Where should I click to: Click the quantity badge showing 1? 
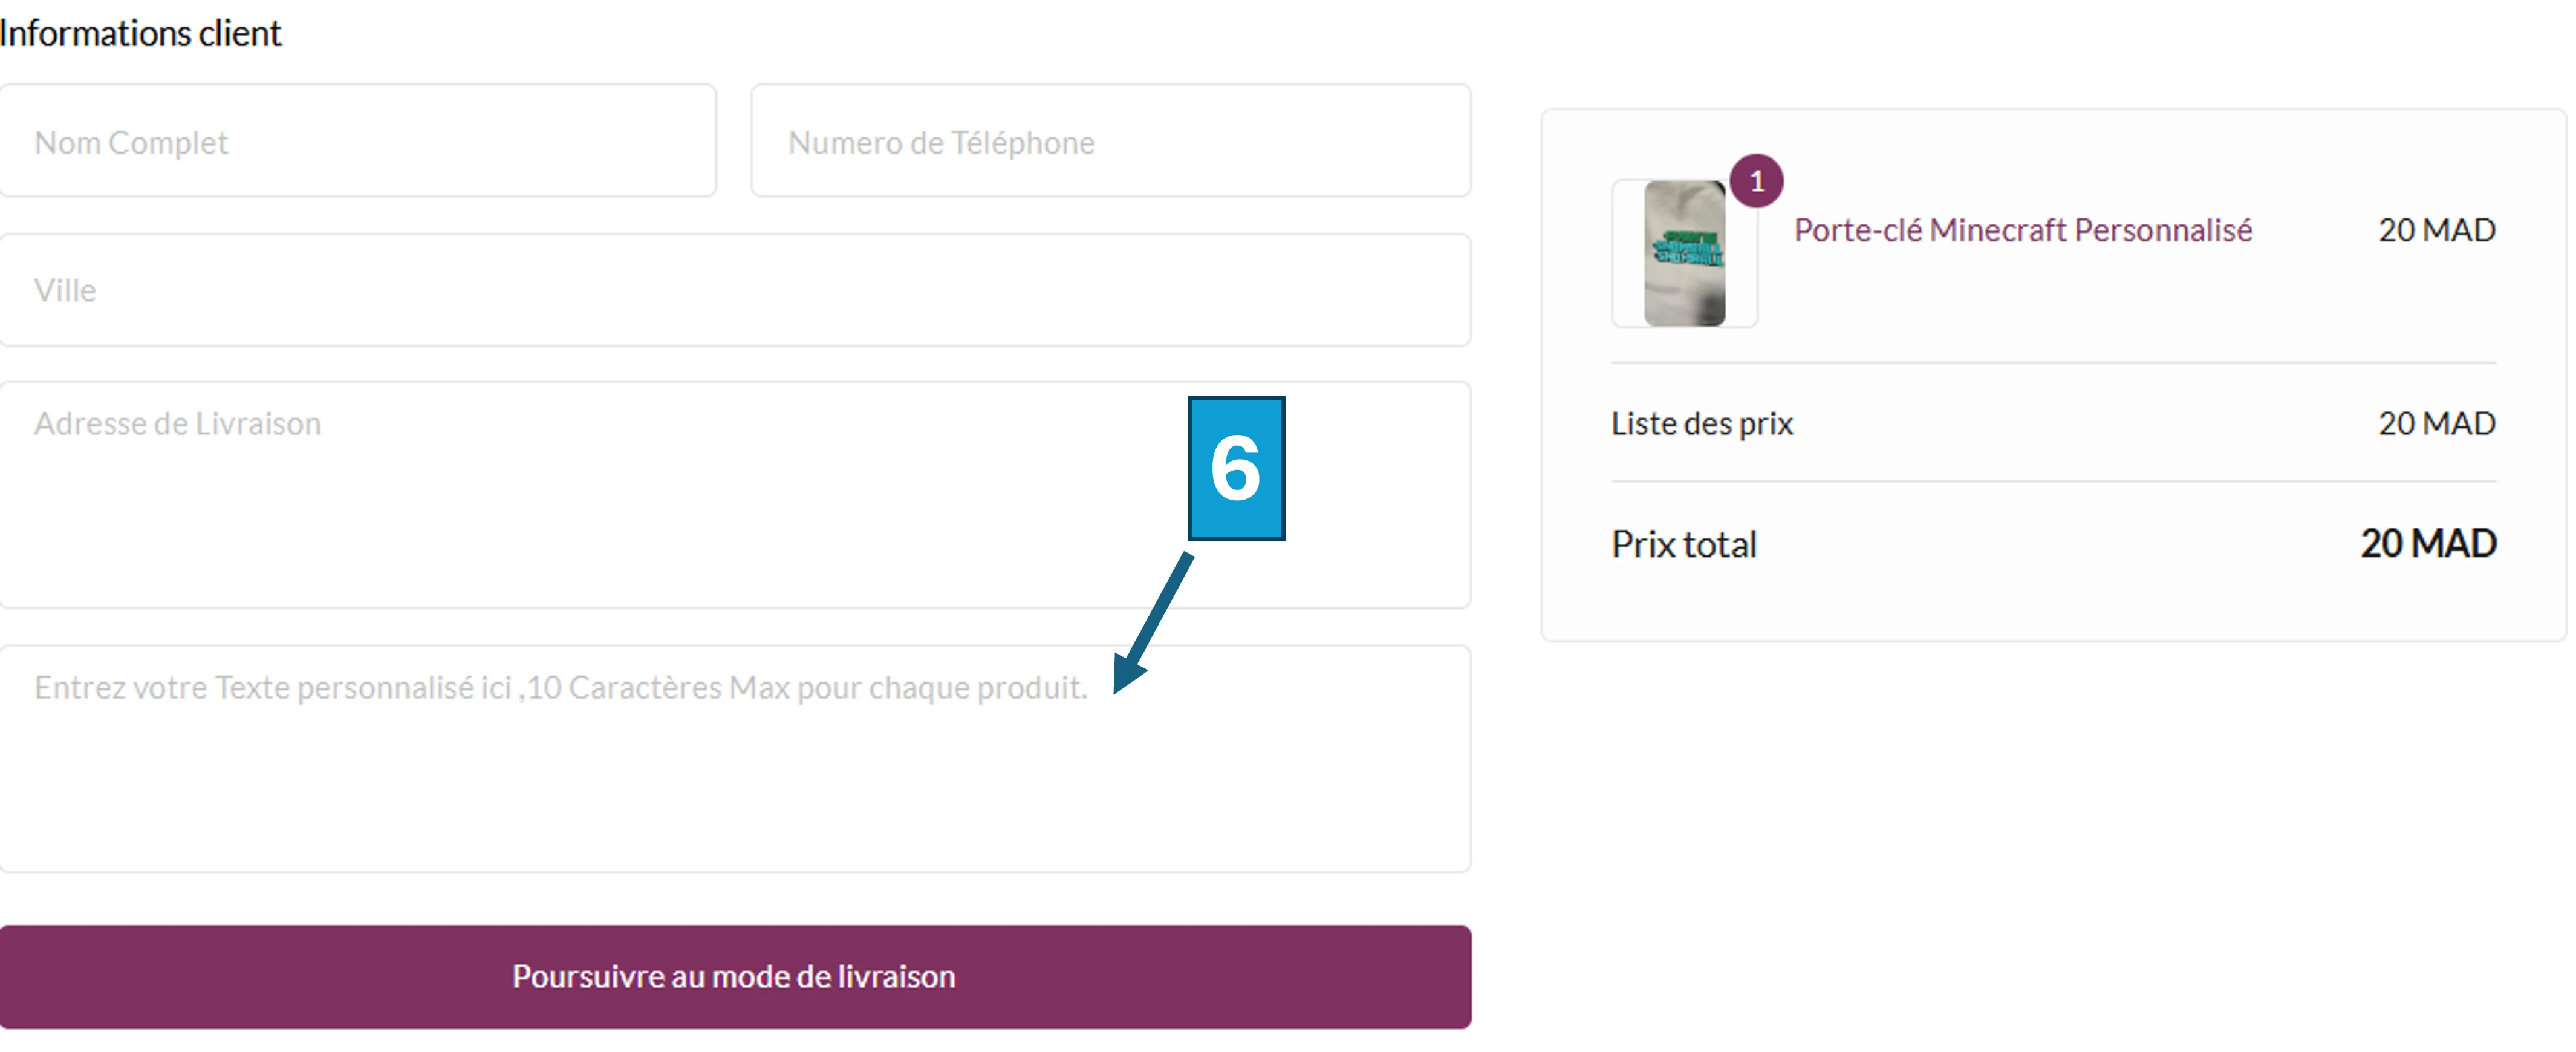pos(1756,181)
